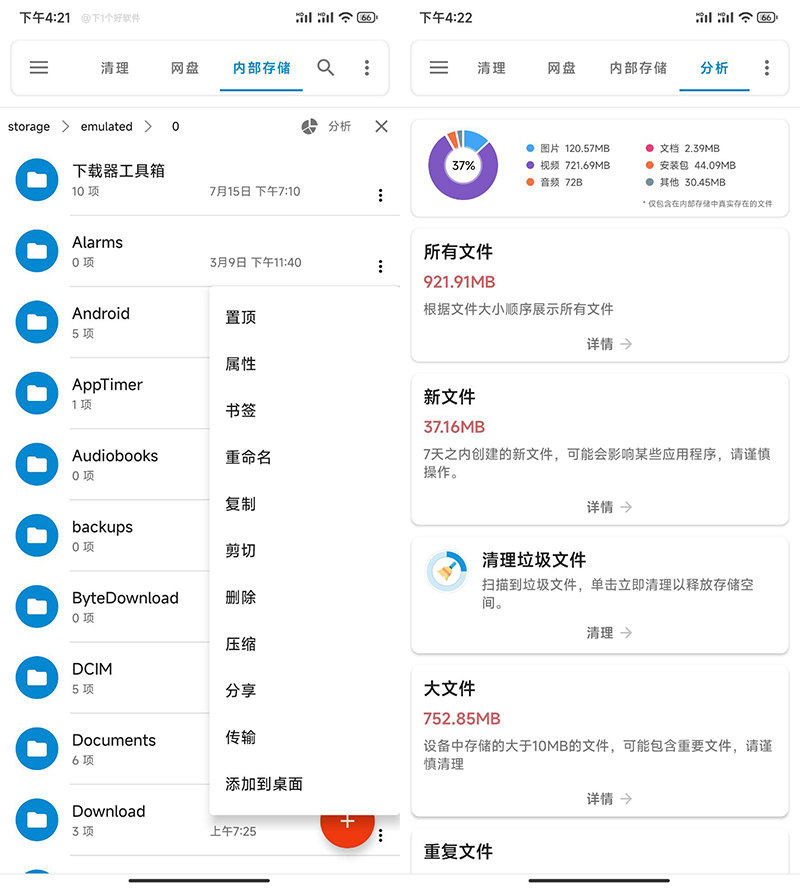This screenshot has width=800, height=889.
Task: Tap the search icon in the toolbar
Action: coord(325,68)
